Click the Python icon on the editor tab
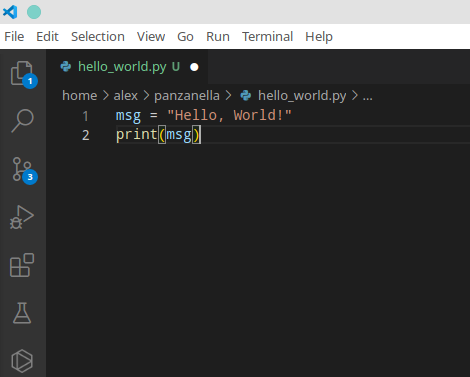470x377 pixels. click(x=66, y=67)
